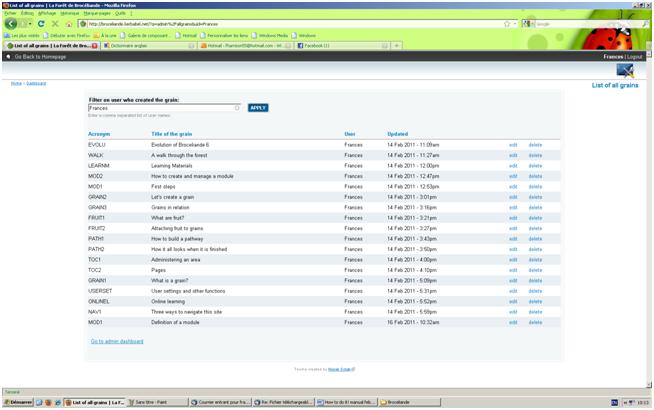Click edit for the GRAIN2 grain
Viewport: 654px width, 410px height.
(513, 197)
